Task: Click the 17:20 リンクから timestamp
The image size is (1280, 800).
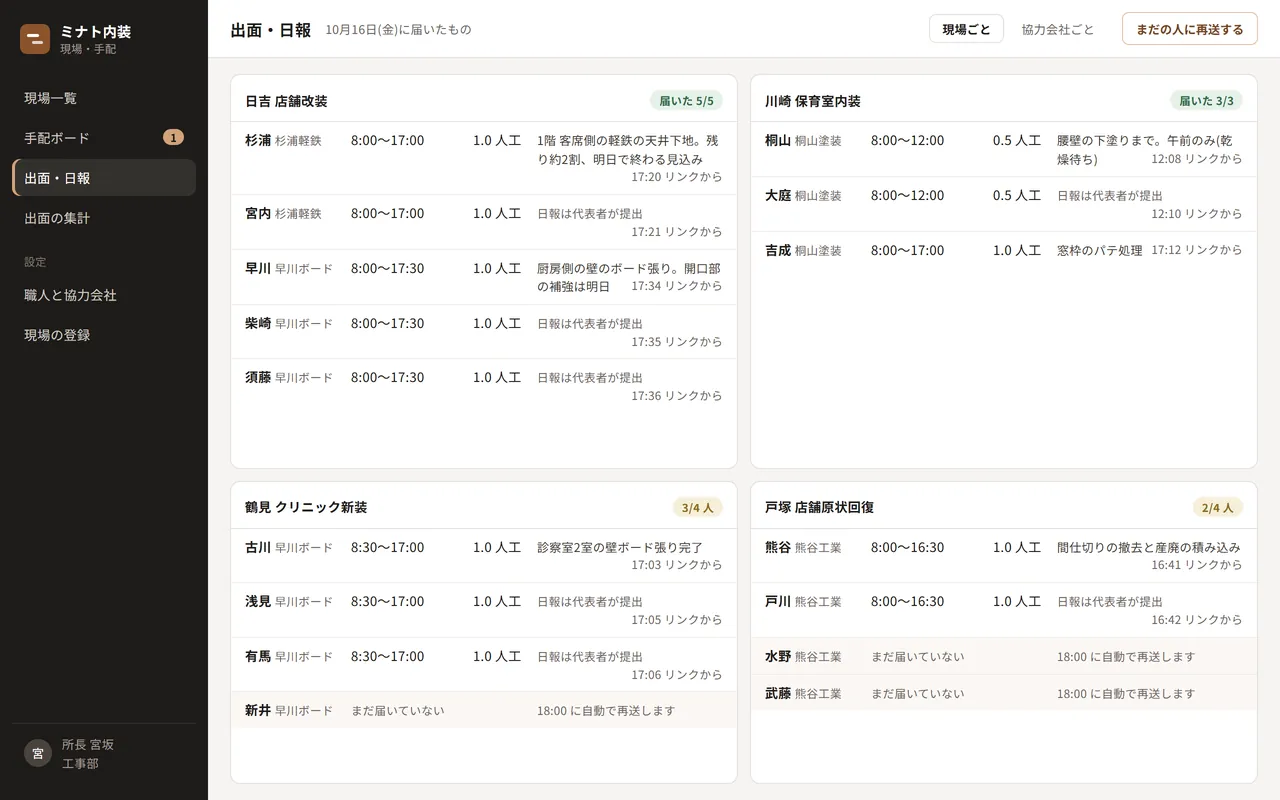Action: click(677, 176)
